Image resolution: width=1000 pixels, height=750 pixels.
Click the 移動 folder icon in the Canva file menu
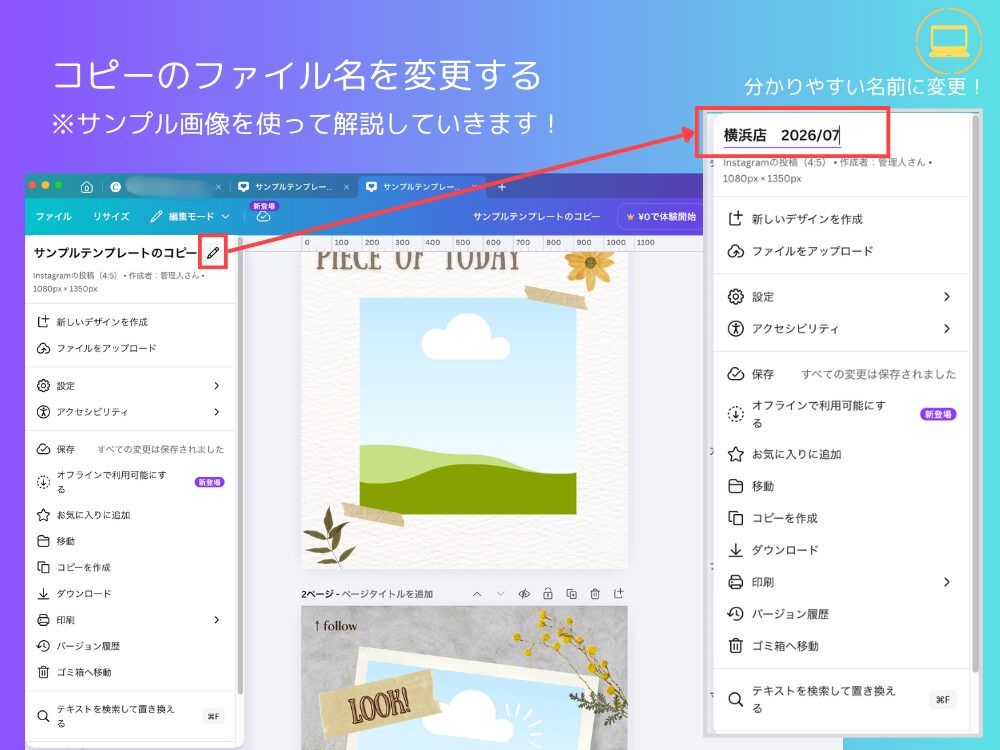(x=43, y=541)
